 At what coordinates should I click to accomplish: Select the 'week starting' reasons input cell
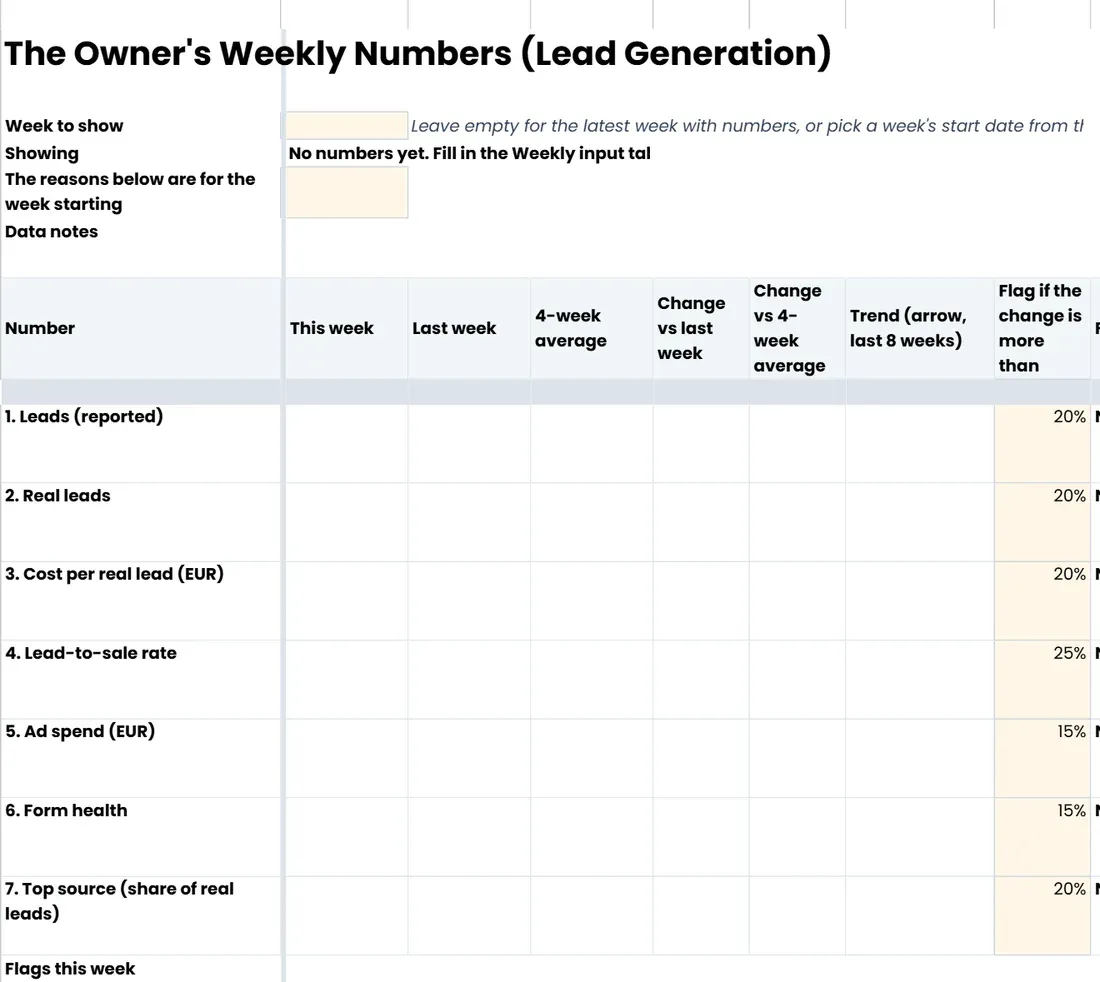(x=347, y=192)
